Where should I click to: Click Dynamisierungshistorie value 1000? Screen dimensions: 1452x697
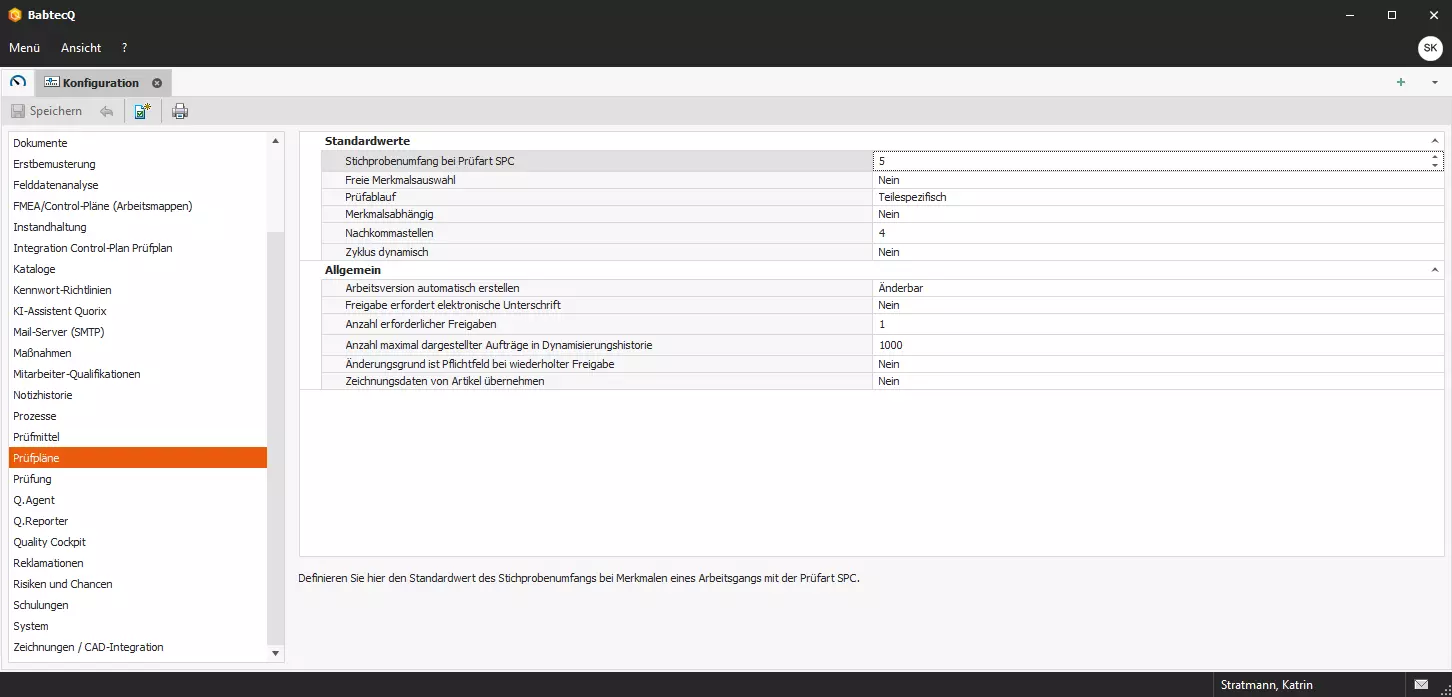click(x=1158, y=345)
